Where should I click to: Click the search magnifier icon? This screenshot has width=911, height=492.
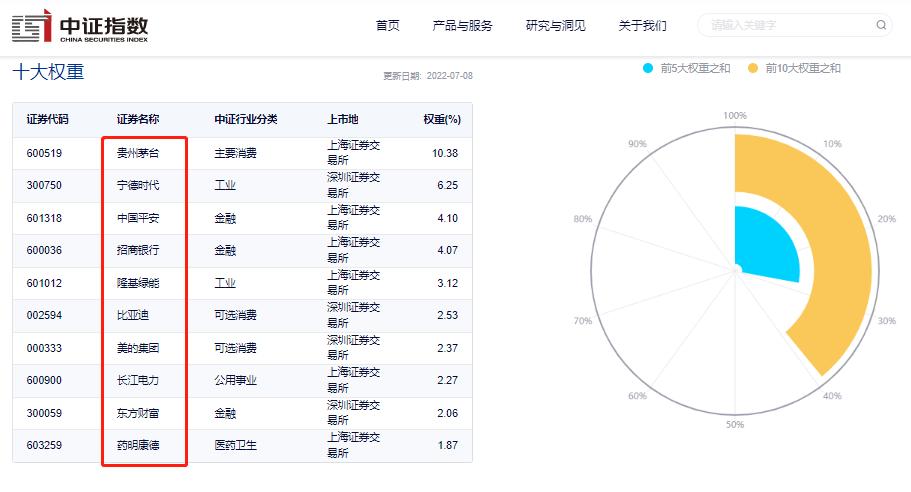click(881, 25)
